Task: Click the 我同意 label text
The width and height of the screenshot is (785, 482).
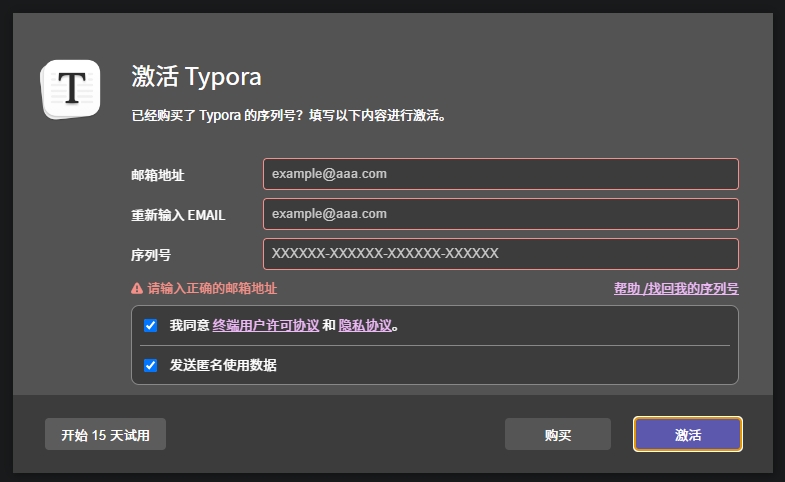Action: point(189,325)
